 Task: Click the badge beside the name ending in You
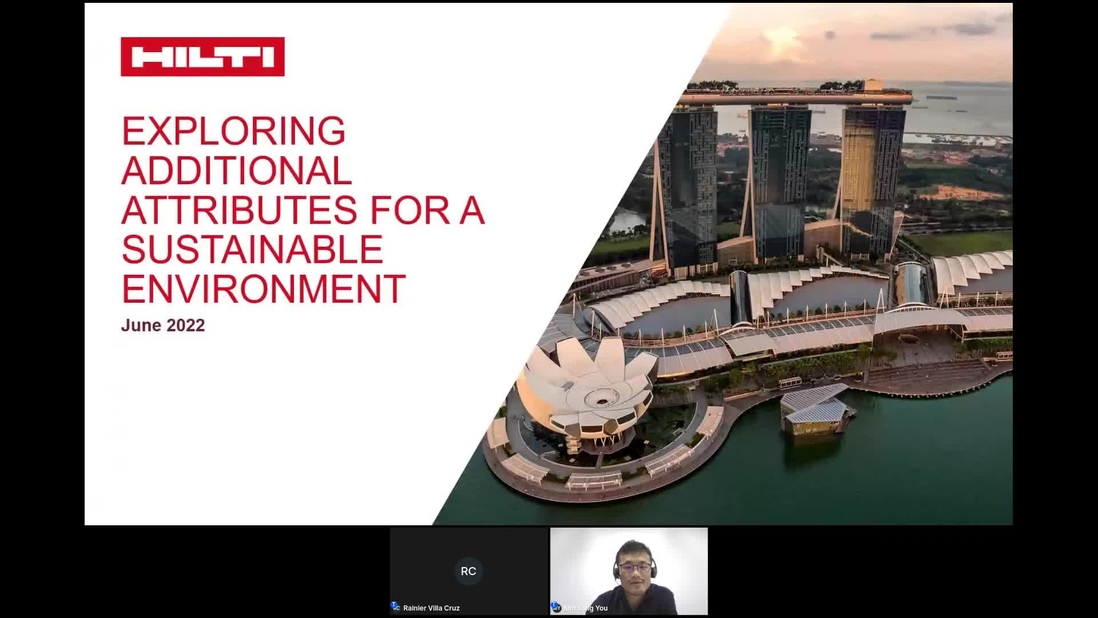pos(556,607)
